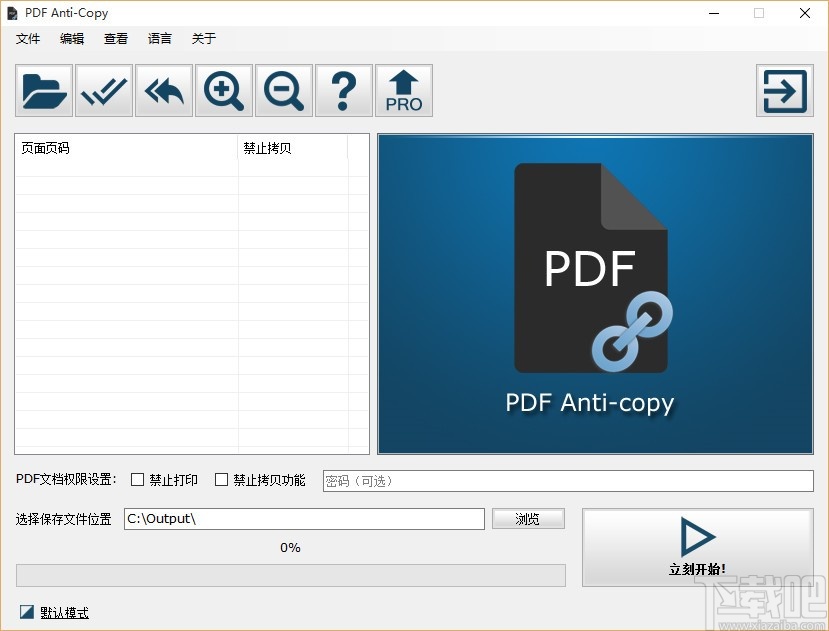This screenshot has height=631, width=829.
Task: Open the 文件 menu
Action: 28,39
